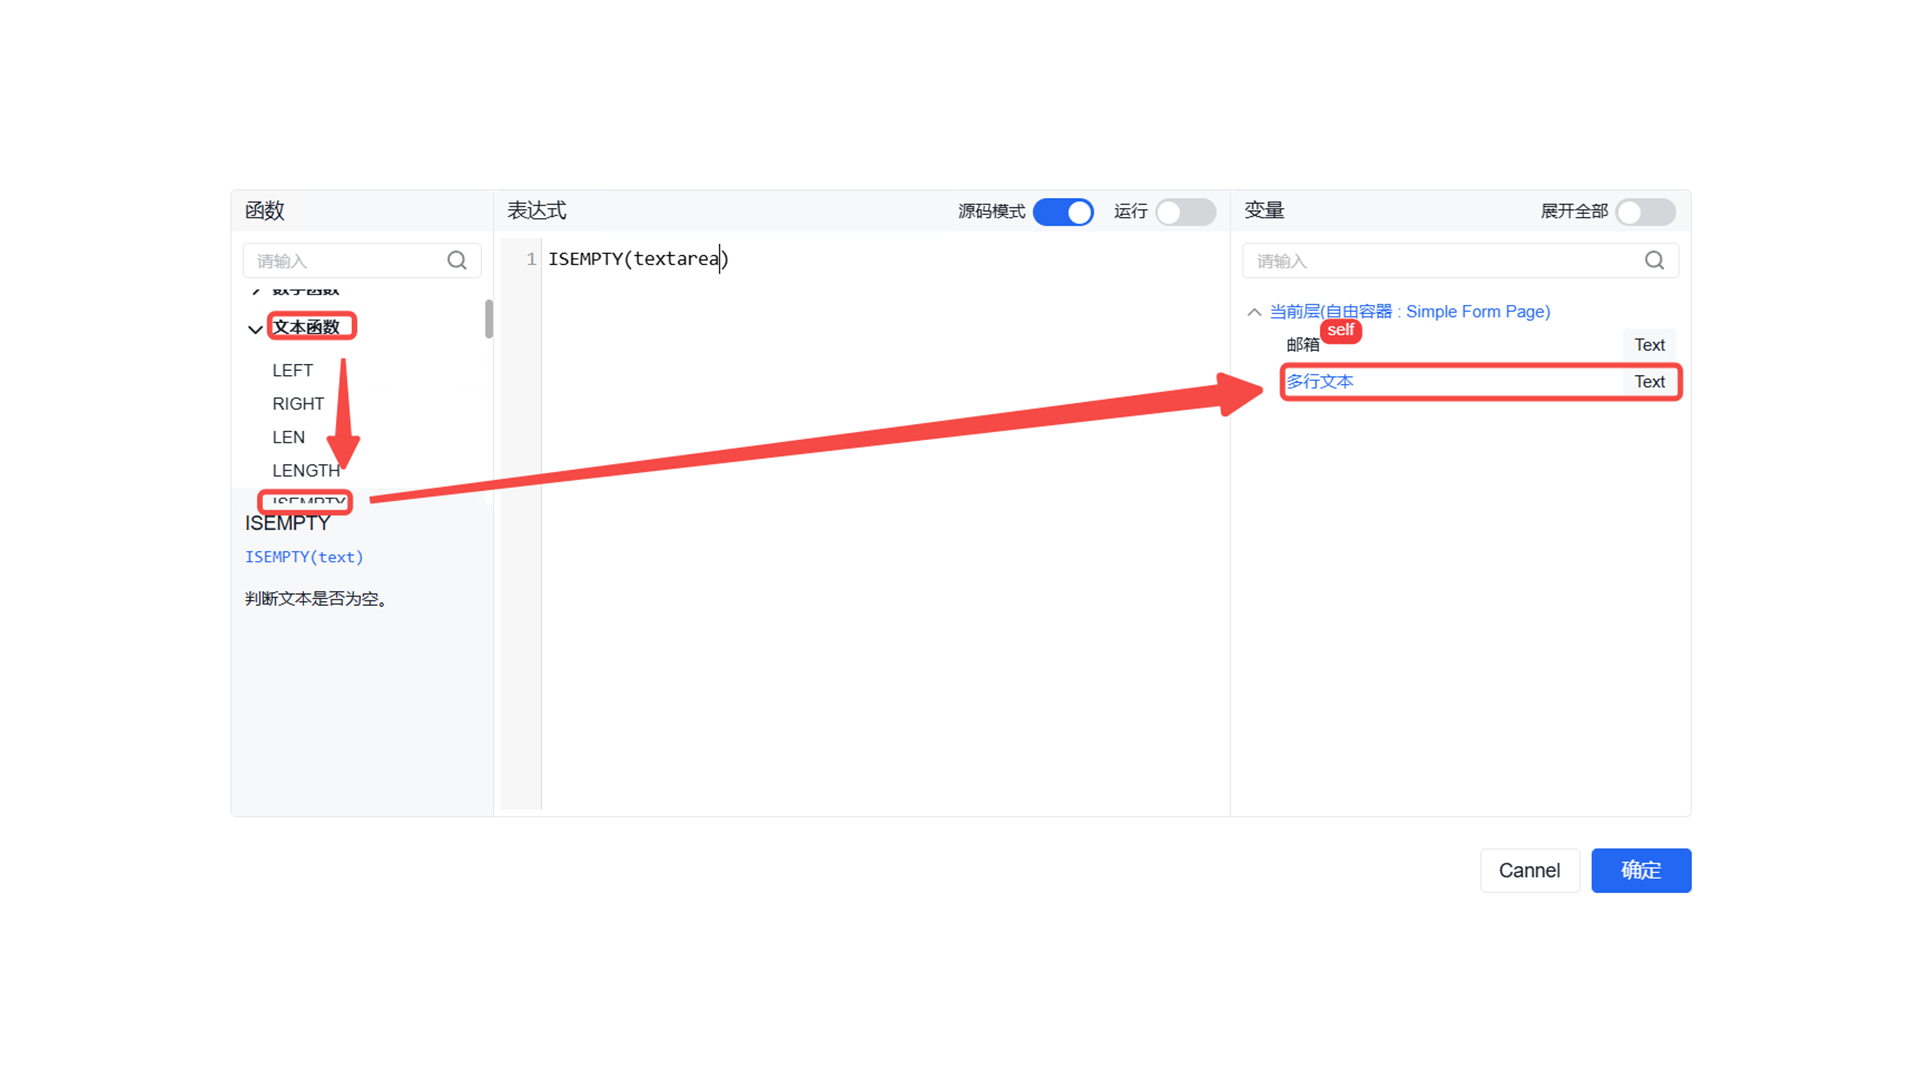This screenshot has height=1080, width=1920.
Task: Focus the function search input field
Action: [362, 260]
